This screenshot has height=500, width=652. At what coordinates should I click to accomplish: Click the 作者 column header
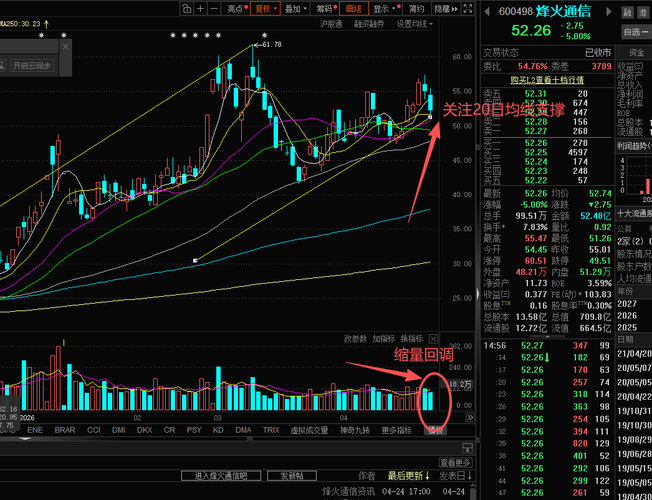[x=366, y=475]
